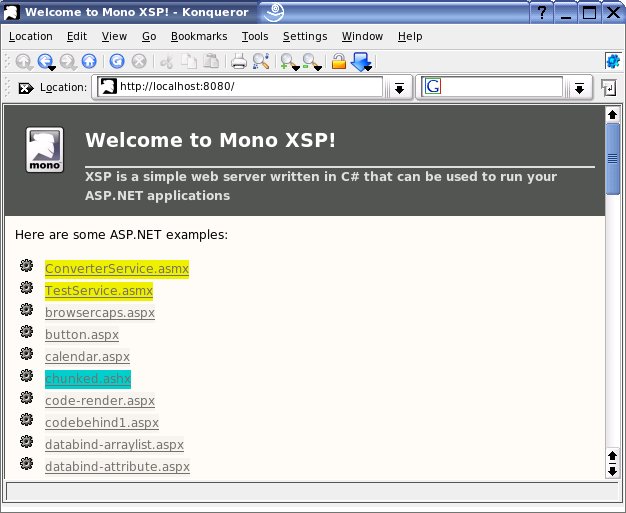
Task: Go to the Home page icon
Action: 89,61
